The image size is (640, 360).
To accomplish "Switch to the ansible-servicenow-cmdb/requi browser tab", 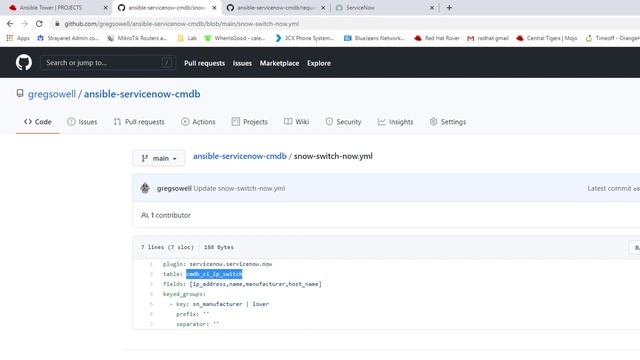I will tap(276, 8).
